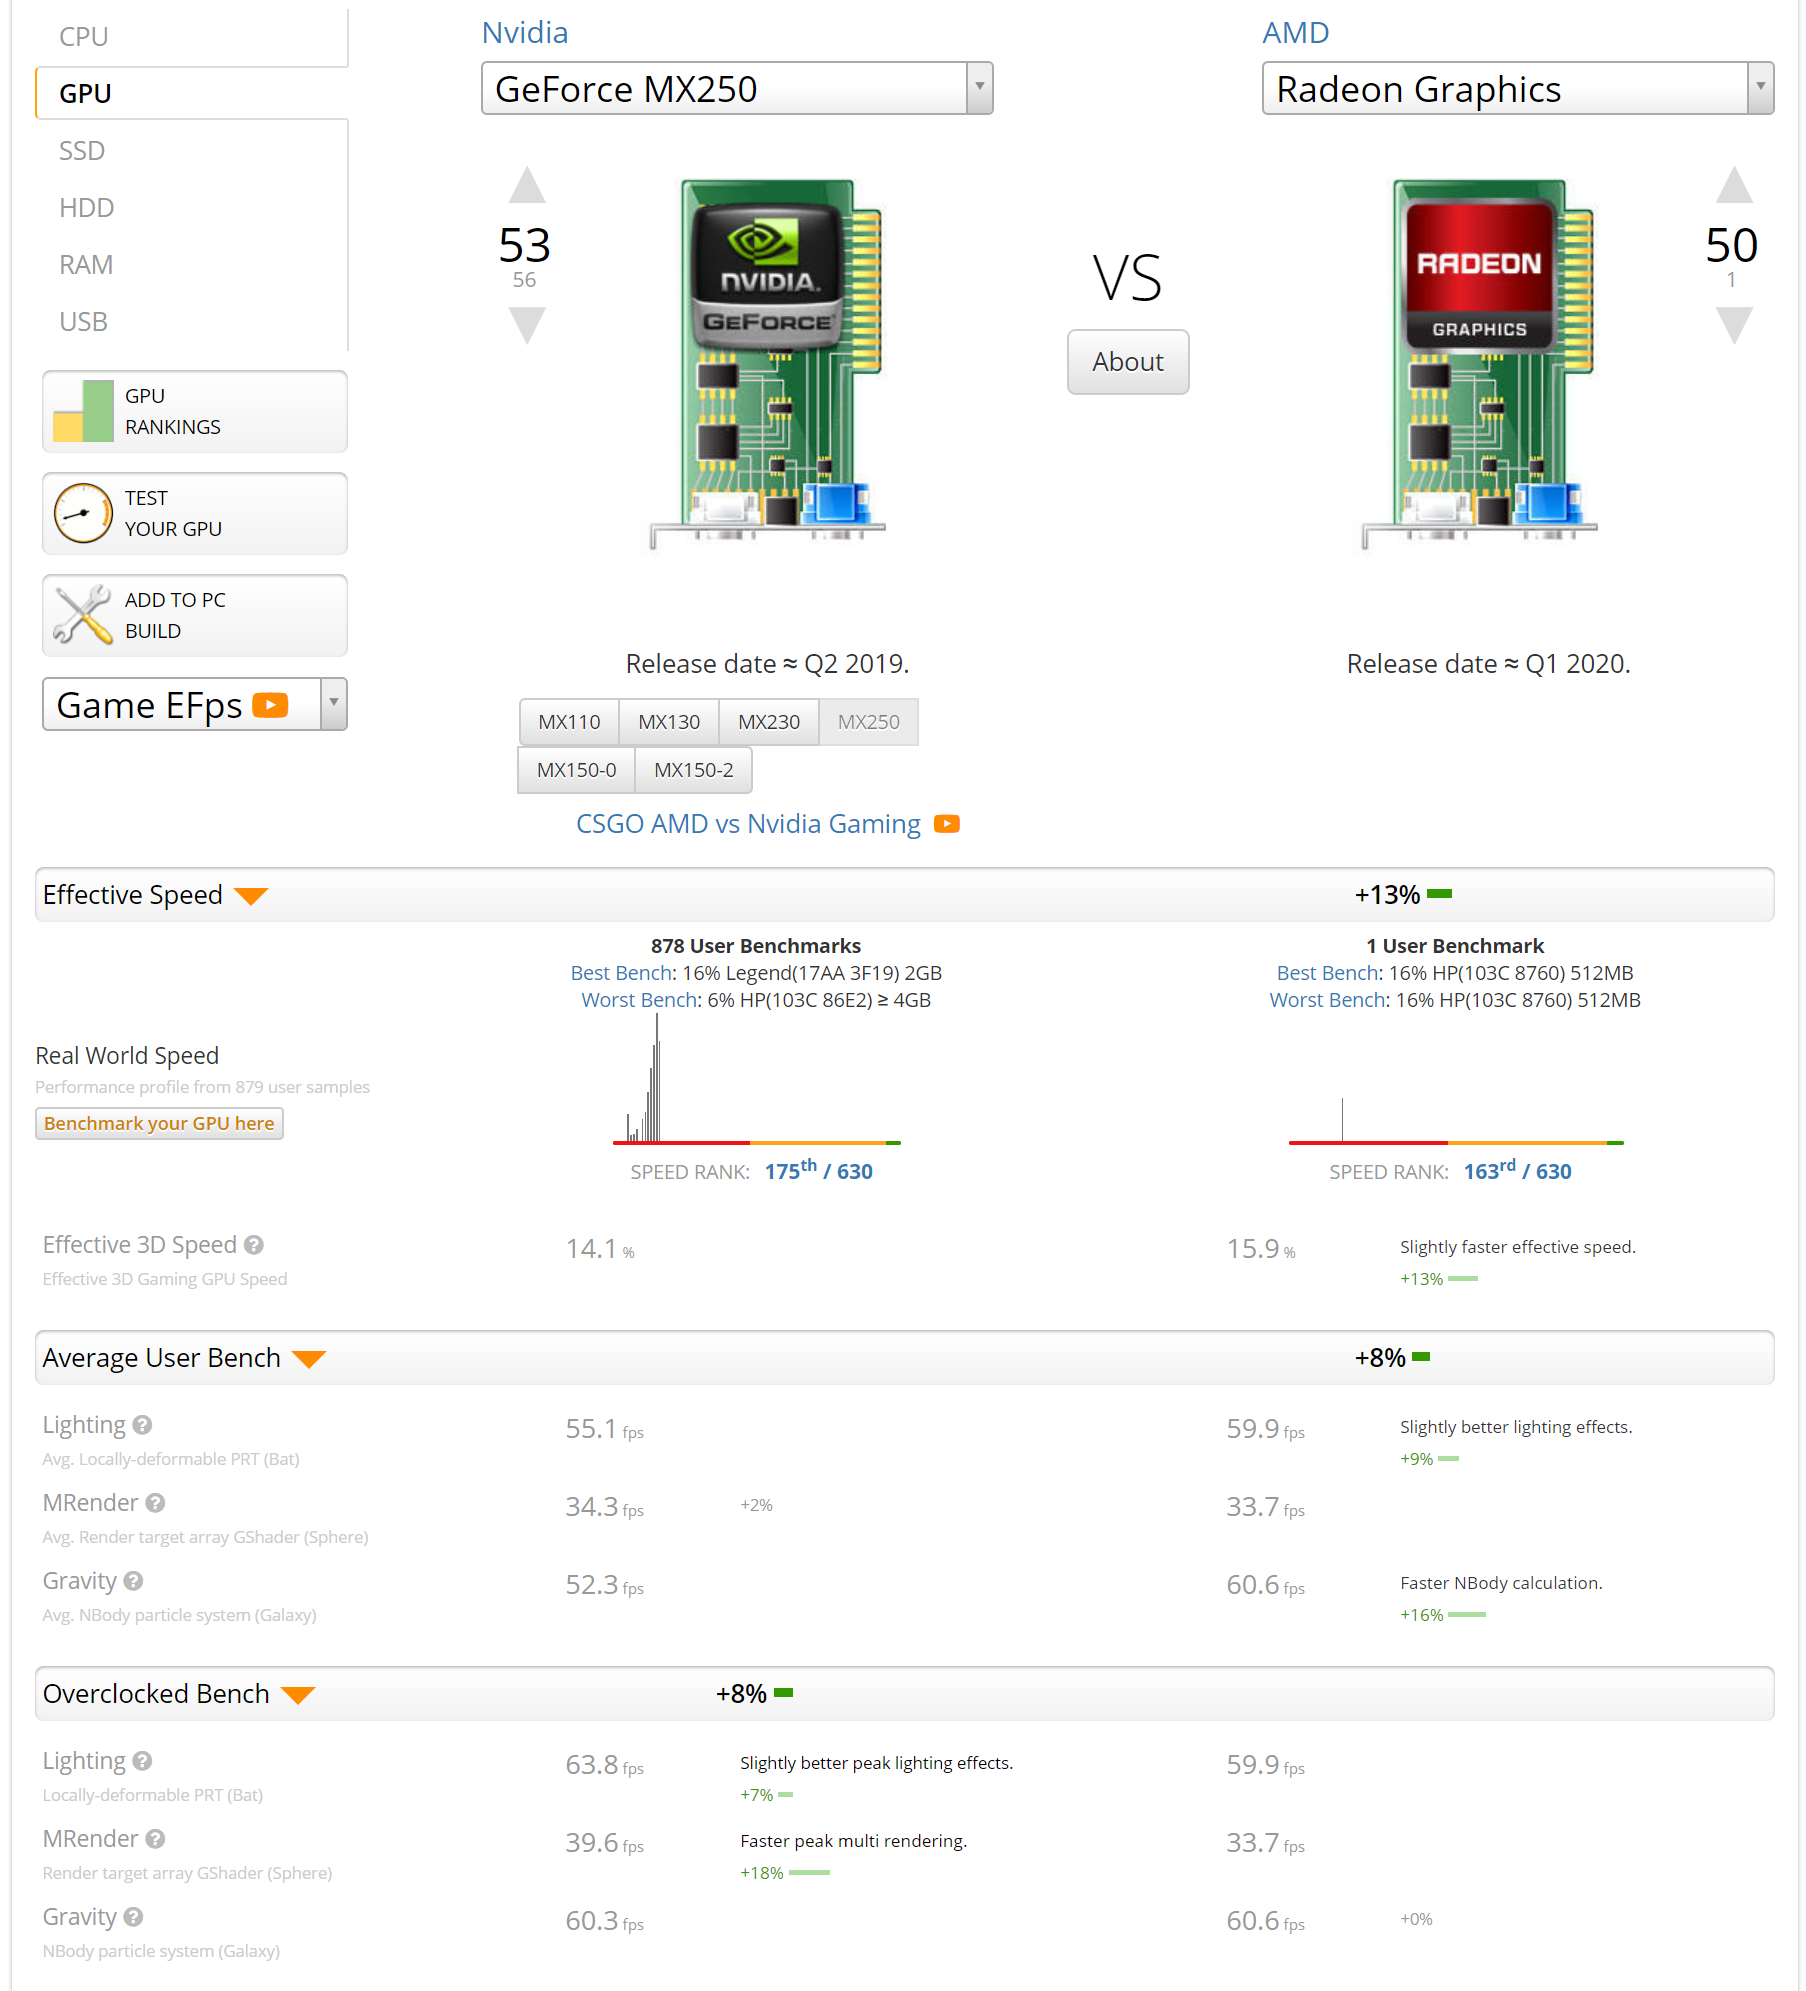Click help icon beside Average Bench MRender

155,1503
